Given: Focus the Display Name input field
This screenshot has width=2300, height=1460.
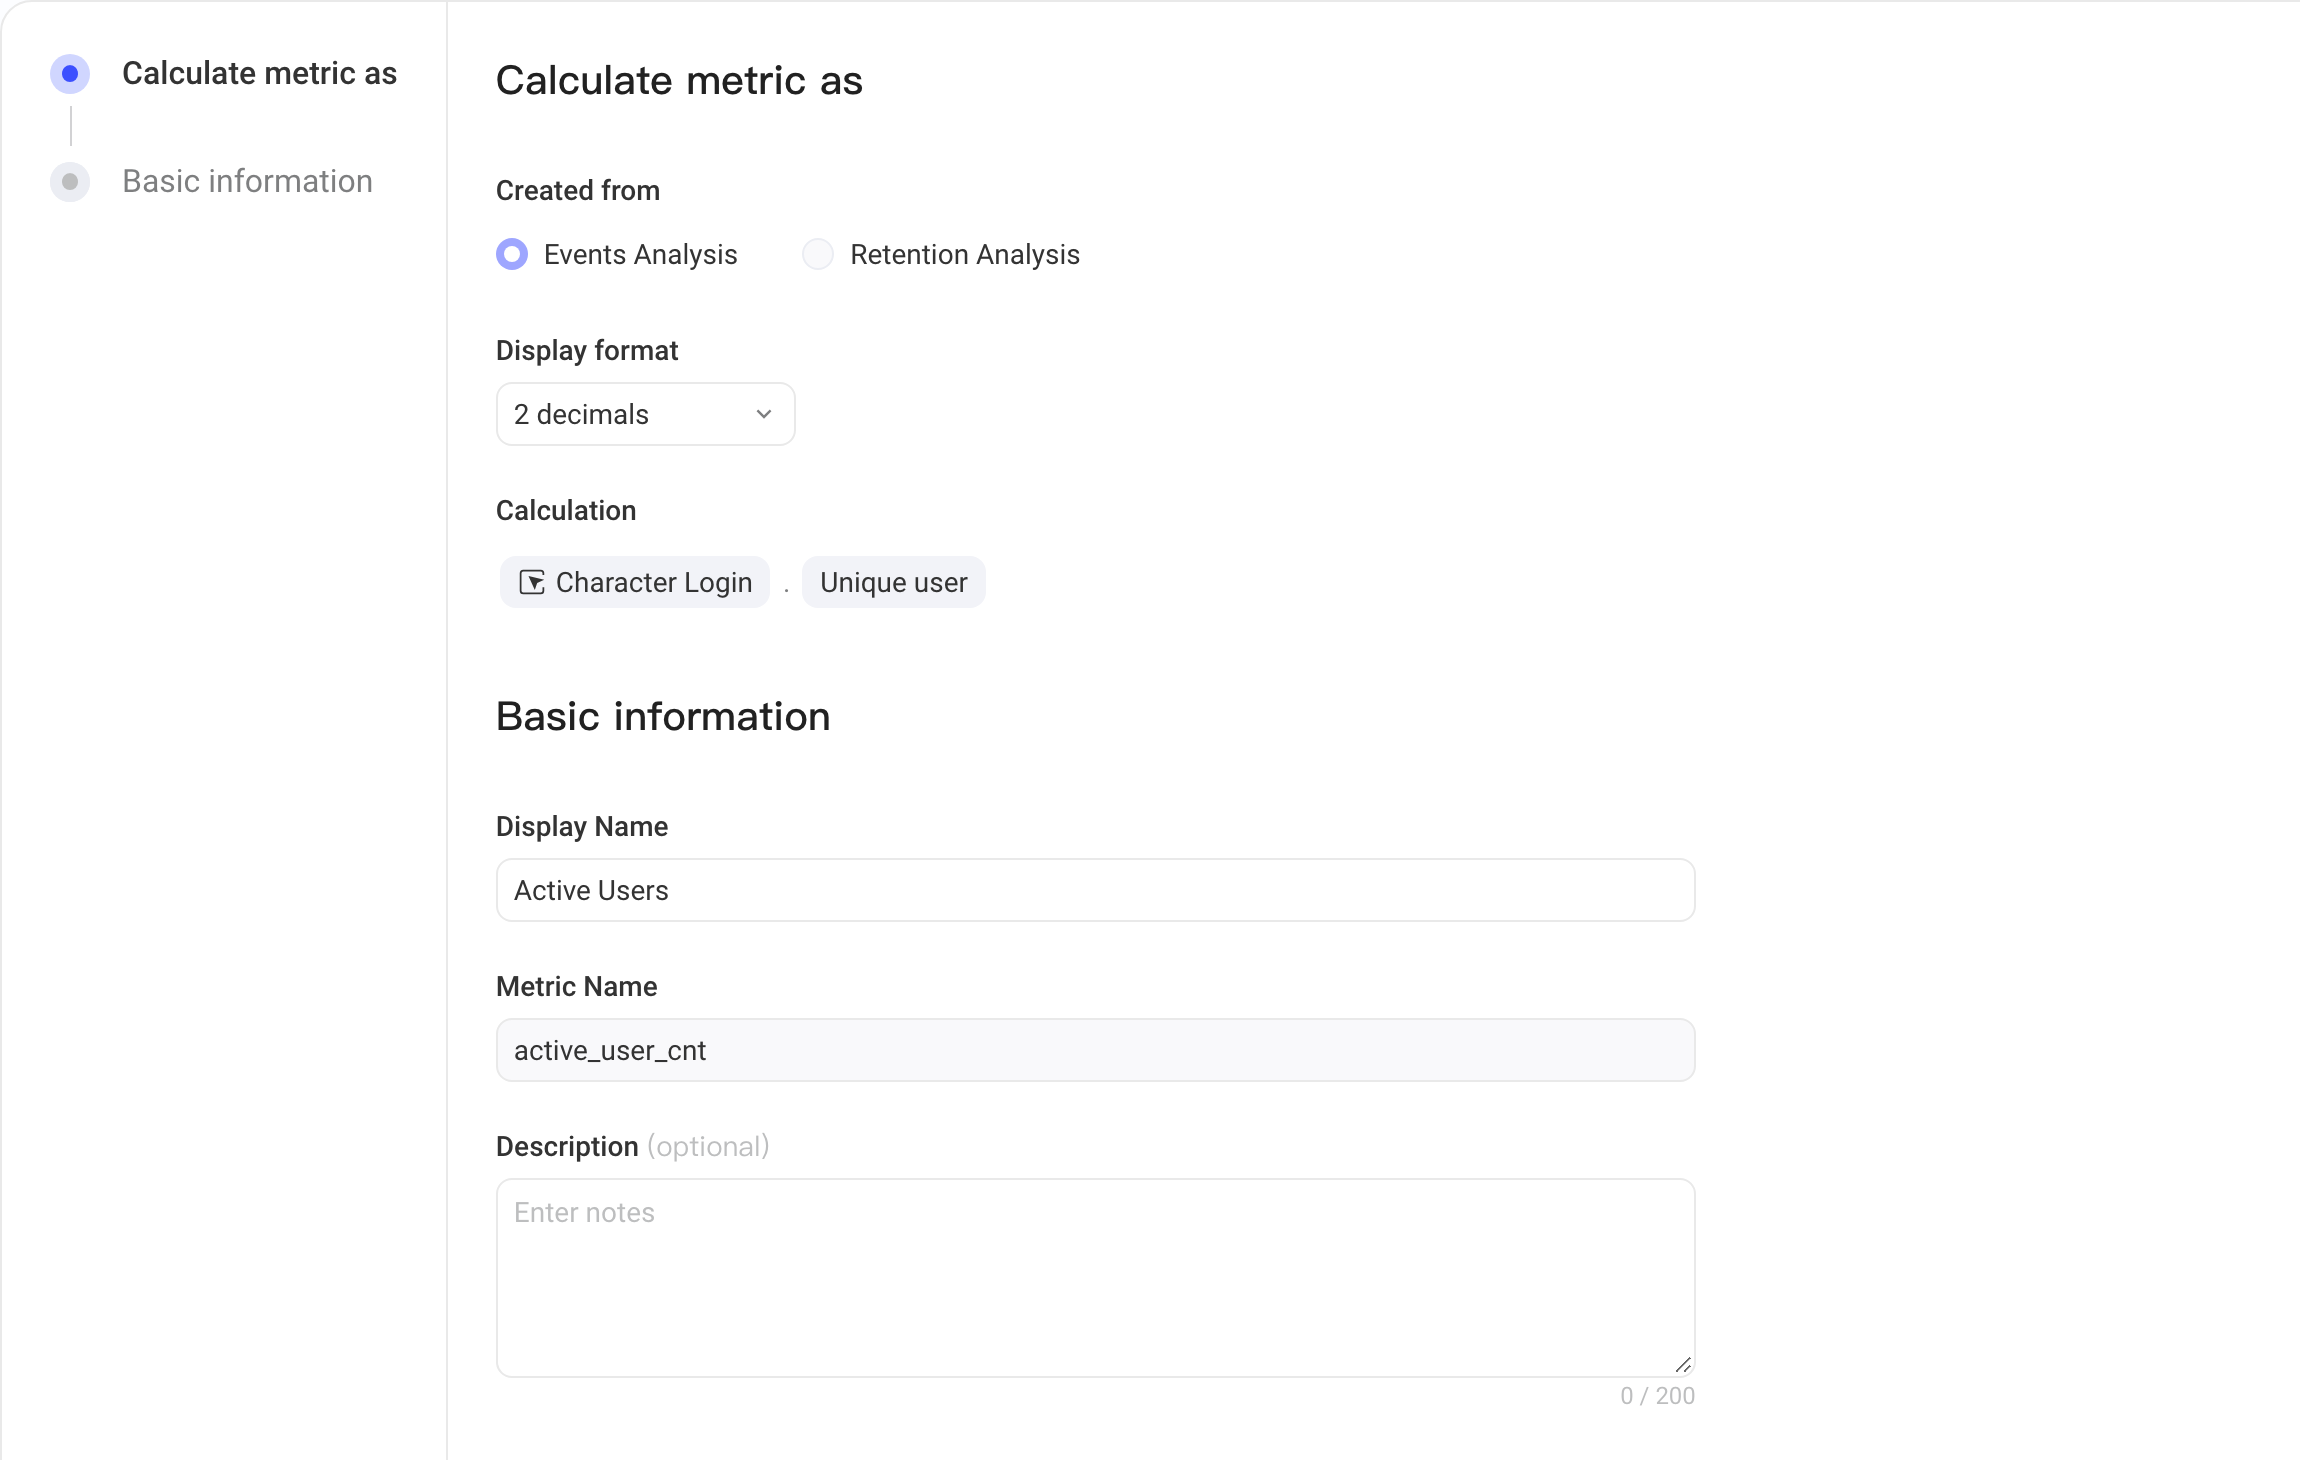Looking at the screenshot, I should pyautogui.click(x=1096, y=890).
